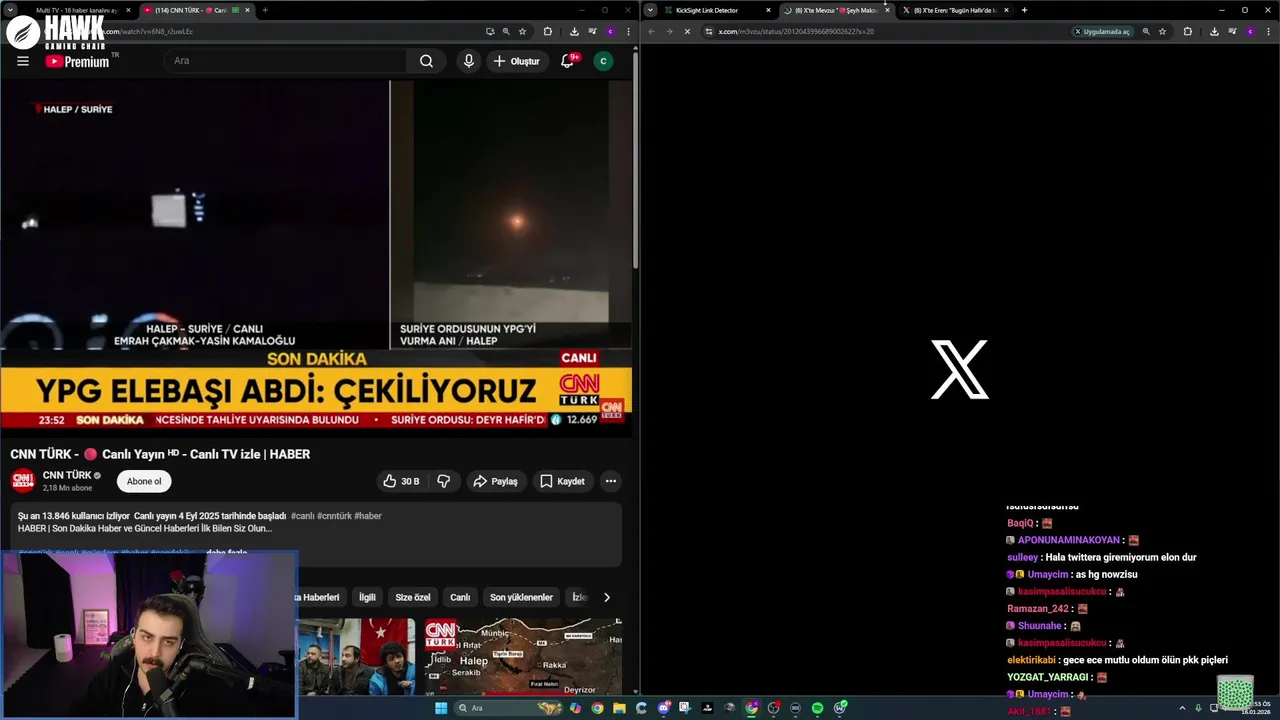The width and height of the screenshot is (1280, 720).
Task: Open the Windows Start menu
Action: pyautogui.click(x=441, y=708)
